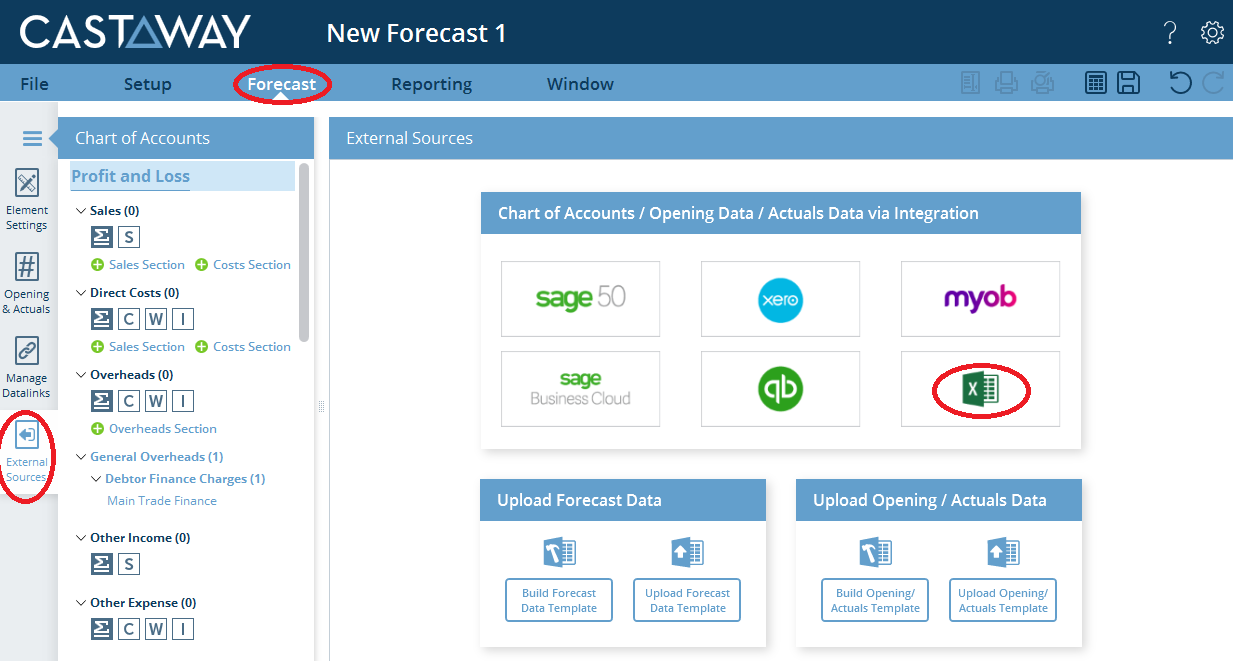Choose the Excel integration tile
Image resolution: width=1233 pixels, height=661 pixels.
980,389
